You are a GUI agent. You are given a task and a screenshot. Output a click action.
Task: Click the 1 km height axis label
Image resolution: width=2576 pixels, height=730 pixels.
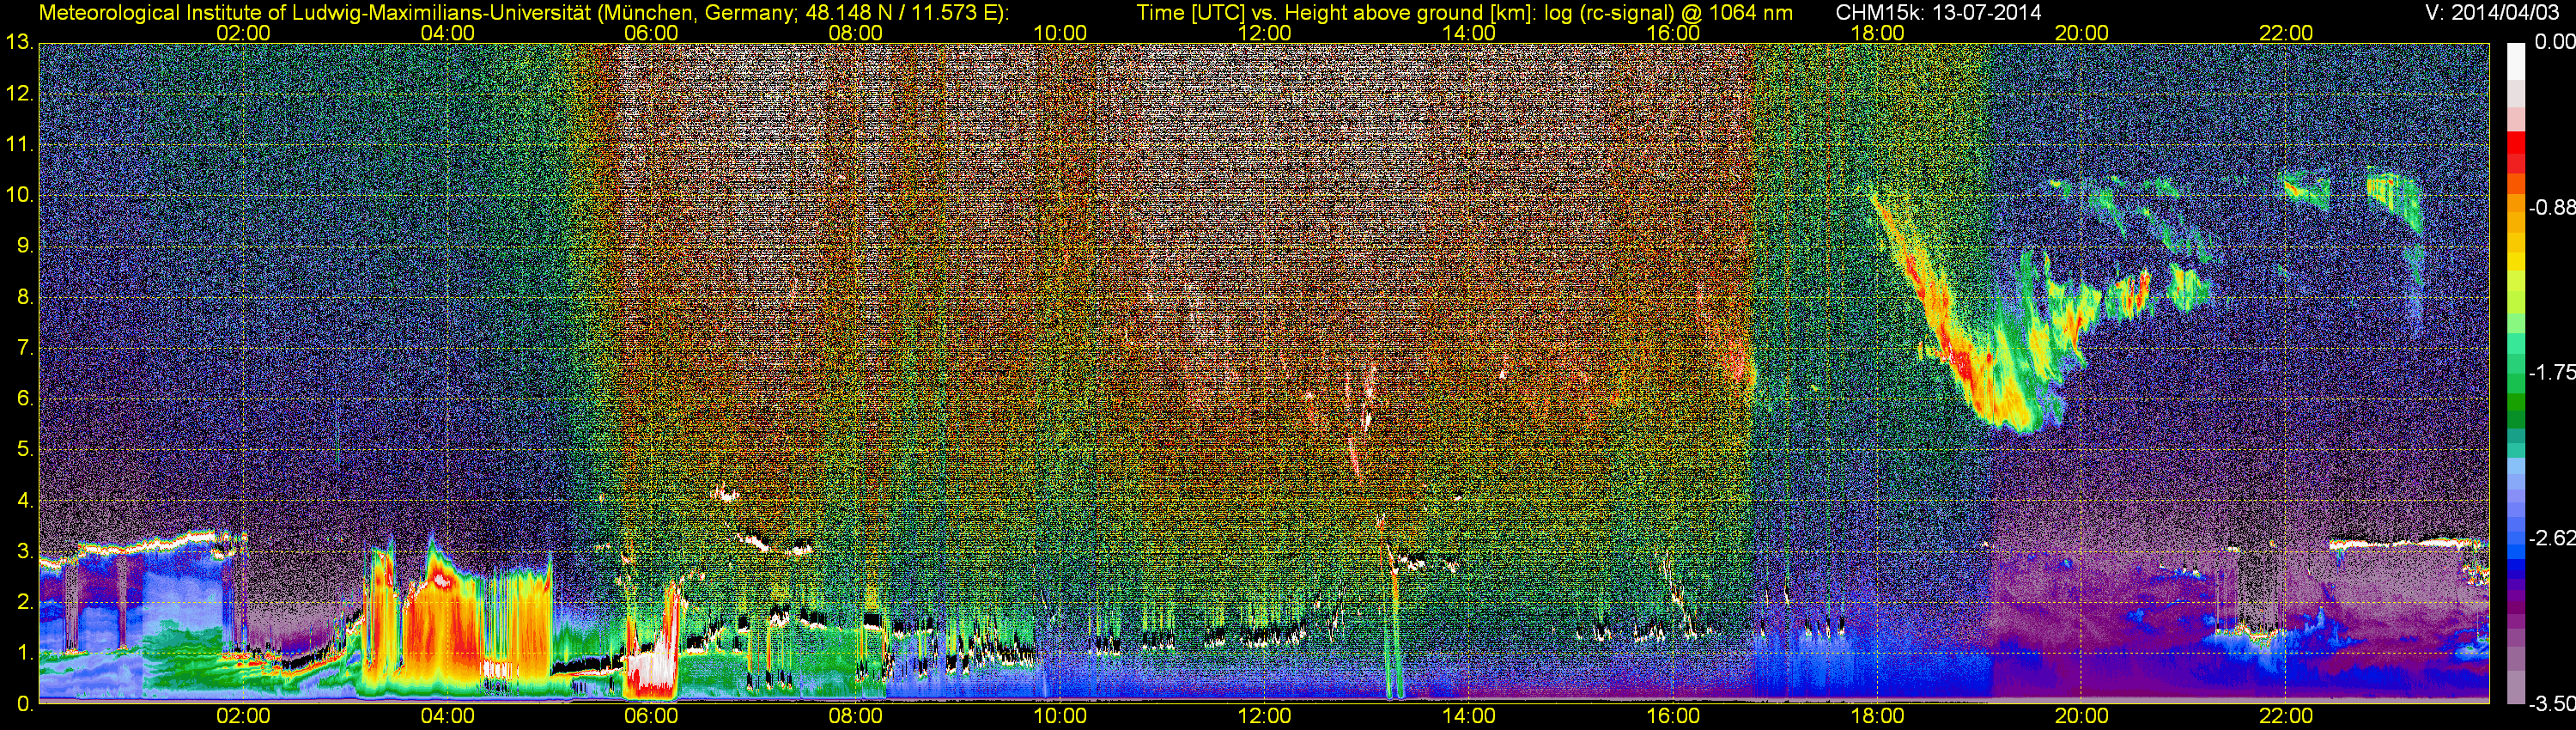coord(25,652)
